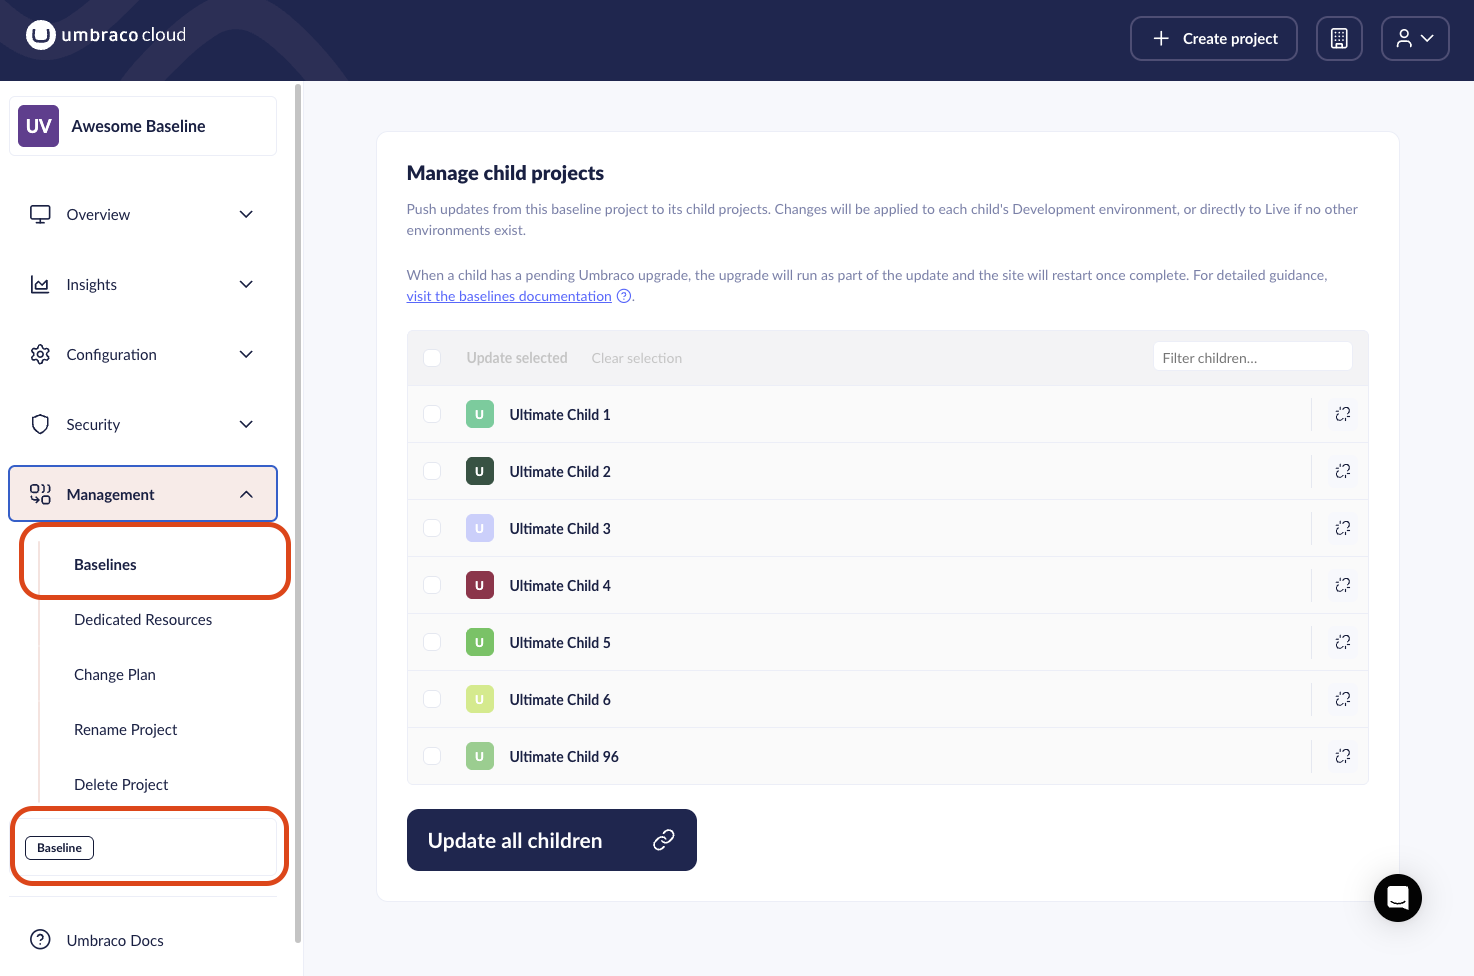Image resolution: width=1474 pixels, height=976 pixels.
Task: Click the Umbraco Cloud logo
Action: [x=106, y=35]
